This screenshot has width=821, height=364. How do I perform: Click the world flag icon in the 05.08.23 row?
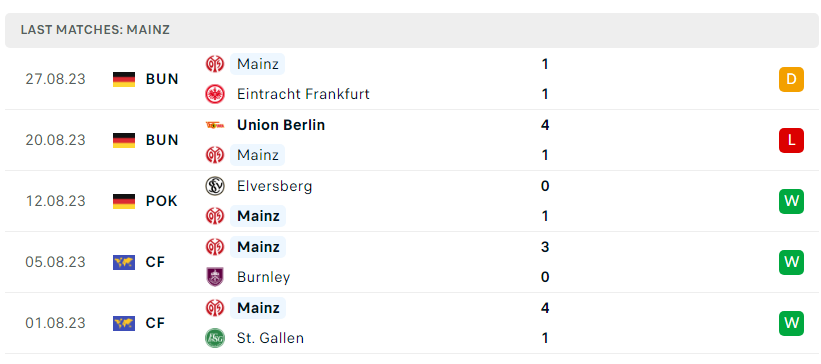(x=124, y=262)
